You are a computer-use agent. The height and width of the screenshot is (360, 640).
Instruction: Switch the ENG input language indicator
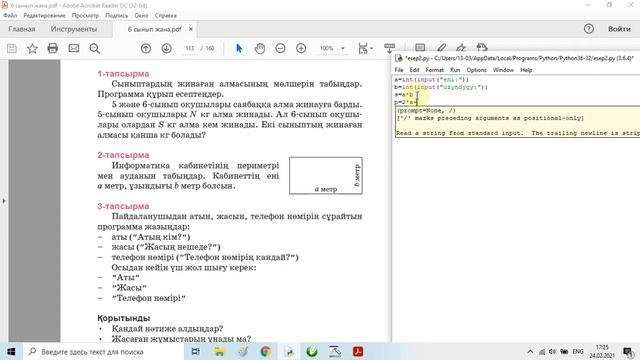click(x=578, y=351)
